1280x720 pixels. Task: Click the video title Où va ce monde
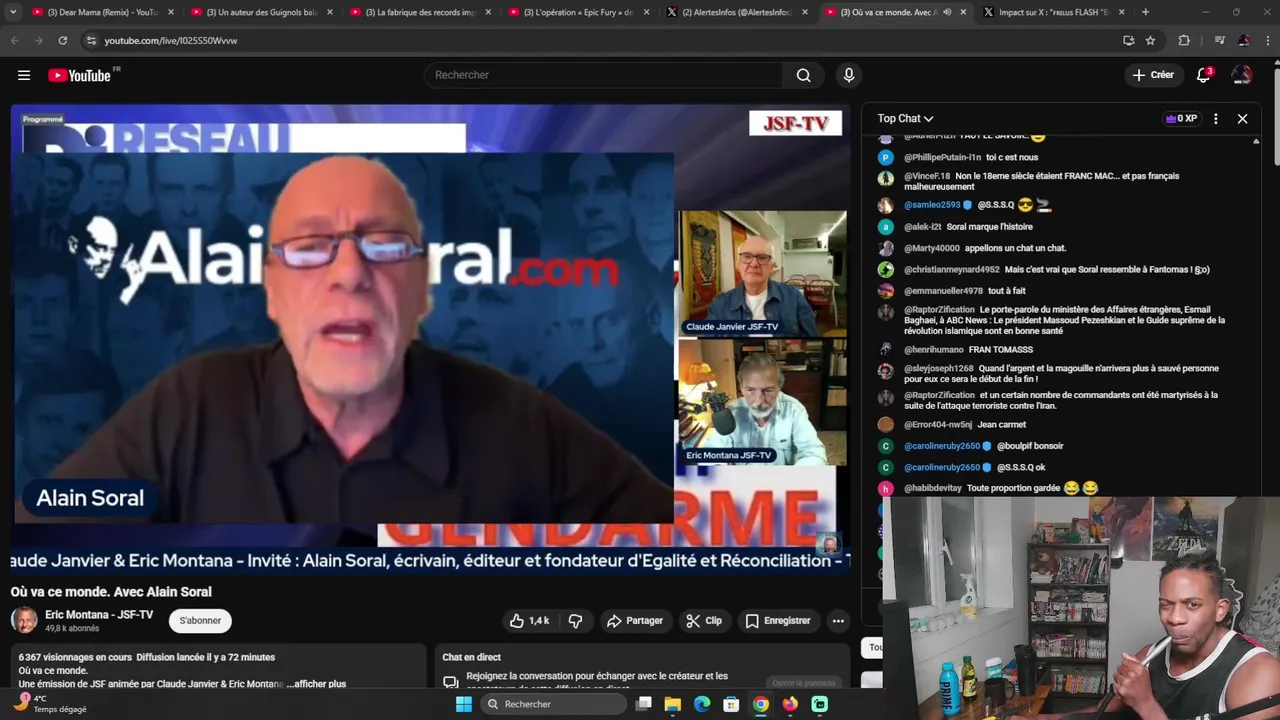pos(111,592)
